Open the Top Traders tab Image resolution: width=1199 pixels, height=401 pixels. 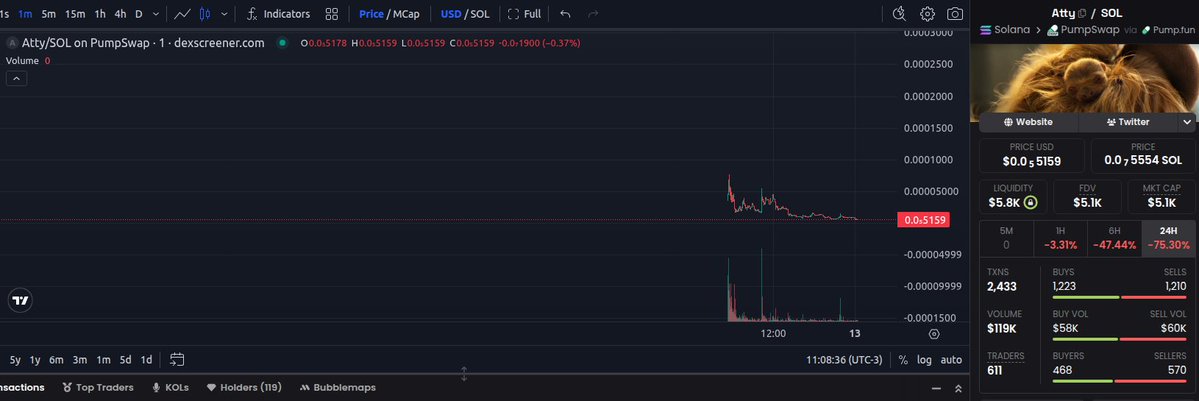tap(98, 387)
